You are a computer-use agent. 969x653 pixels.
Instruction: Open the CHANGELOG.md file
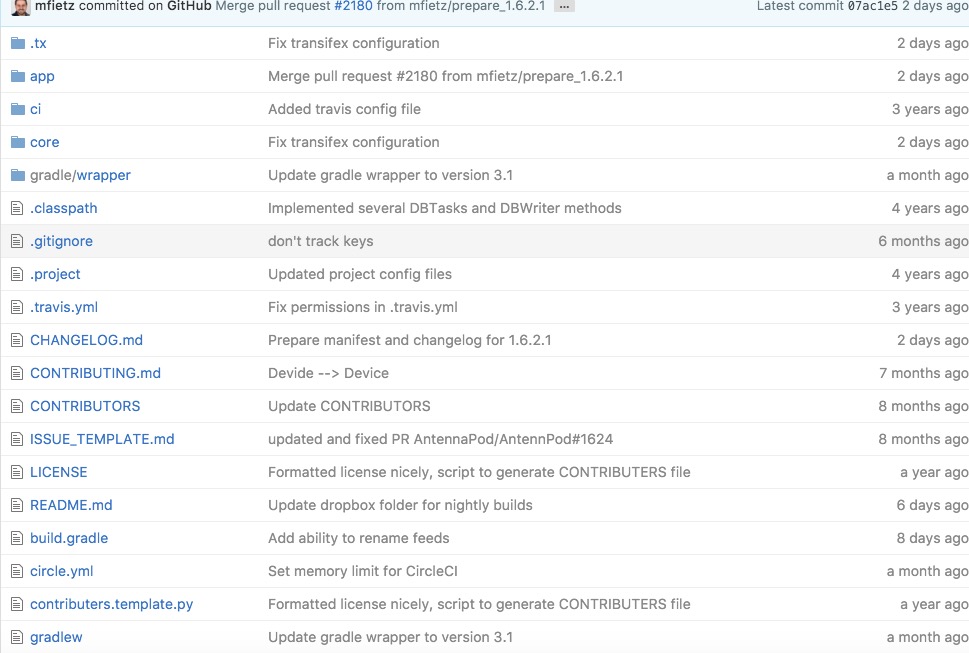(87, 340)
